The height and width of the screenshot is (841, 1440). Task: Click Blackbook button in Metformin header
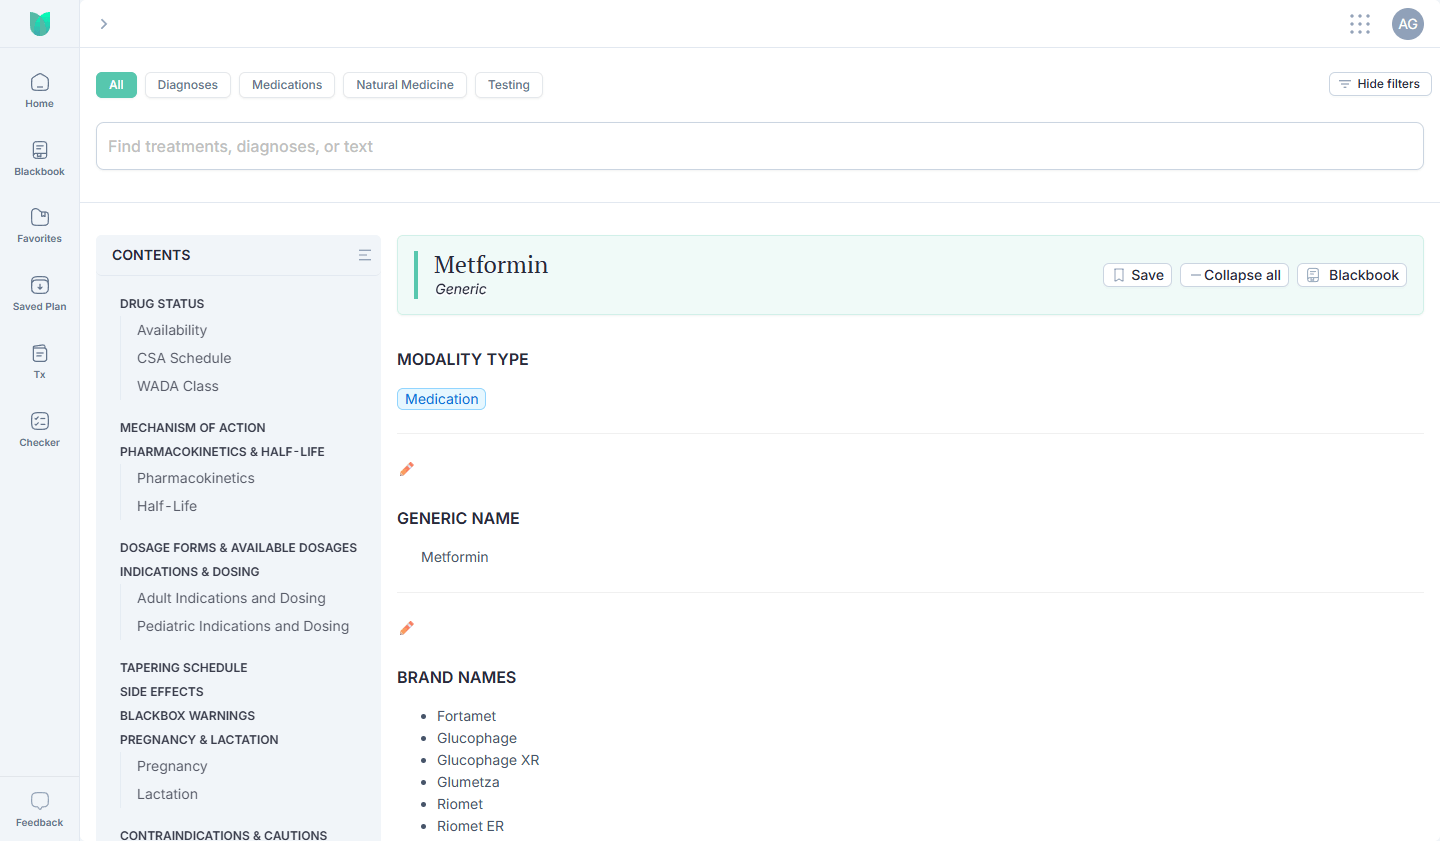[1352, 275]
